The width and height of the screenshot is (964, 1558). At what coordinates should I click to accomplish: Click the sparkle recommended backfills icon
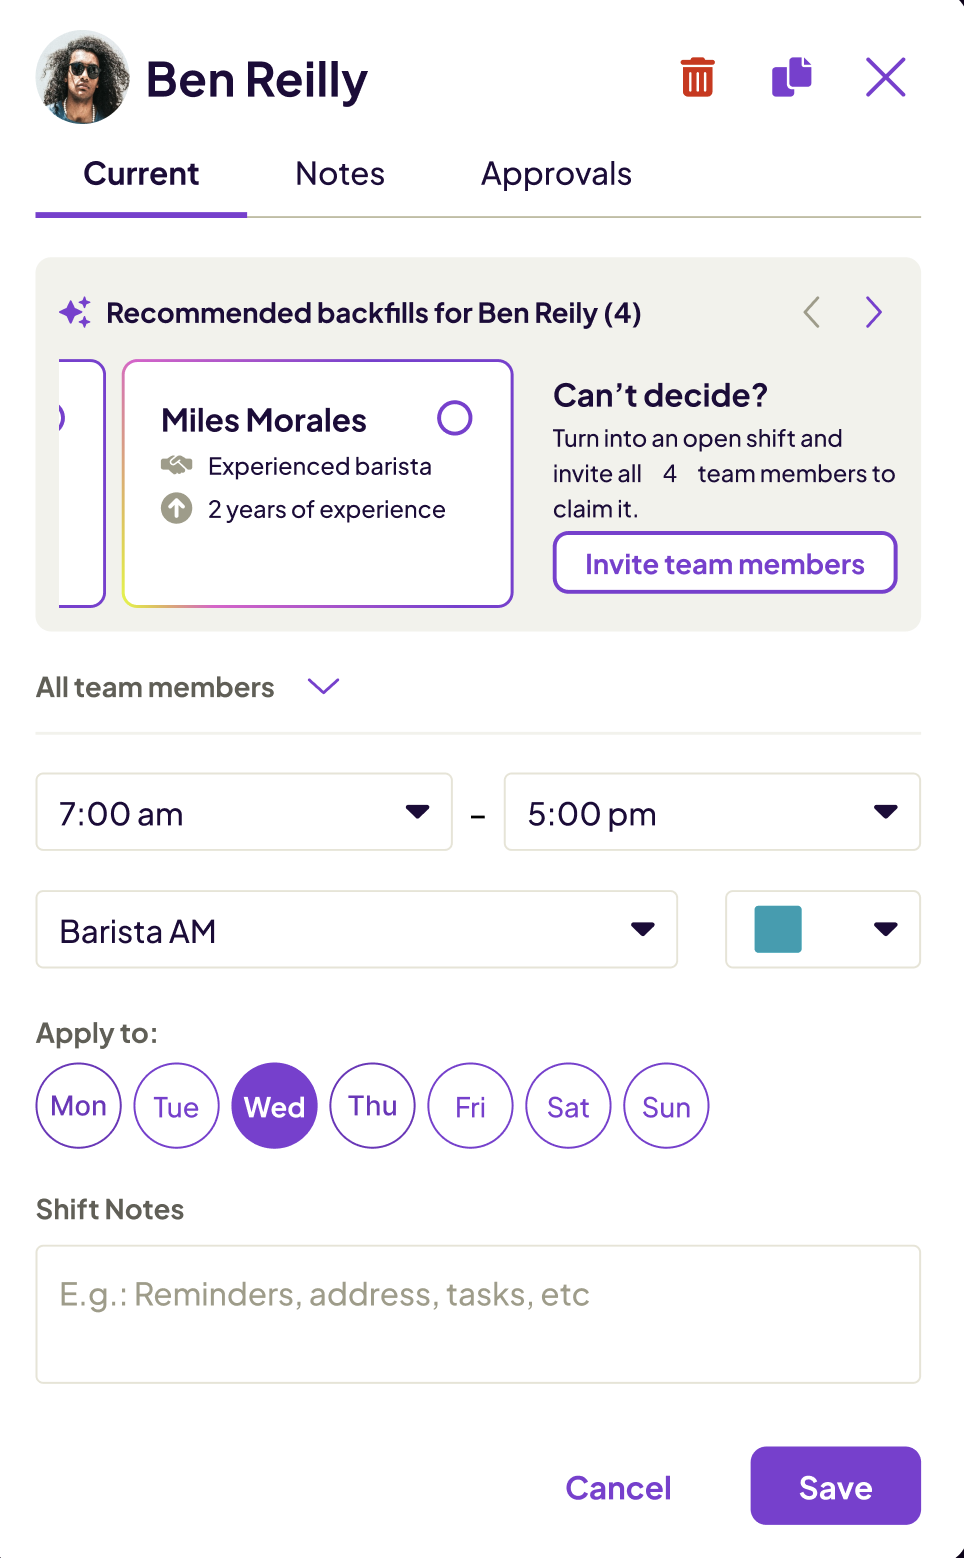[75, 313]
